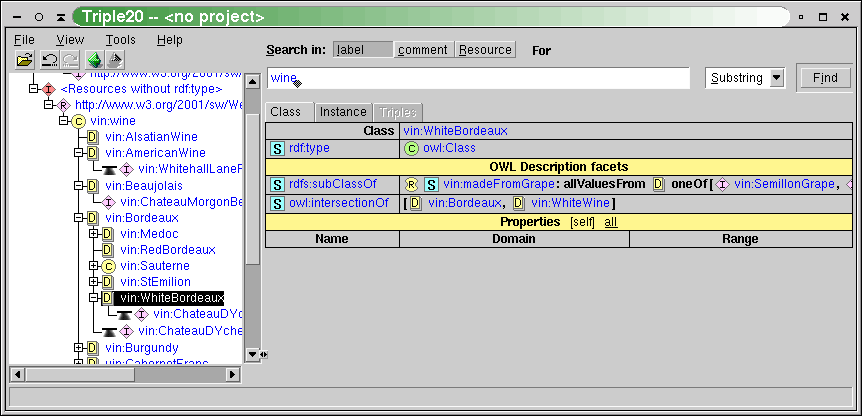The height and width of the screenshot is (416, 862).
Task: Click the open file folder icon
Action: point(24,60)
